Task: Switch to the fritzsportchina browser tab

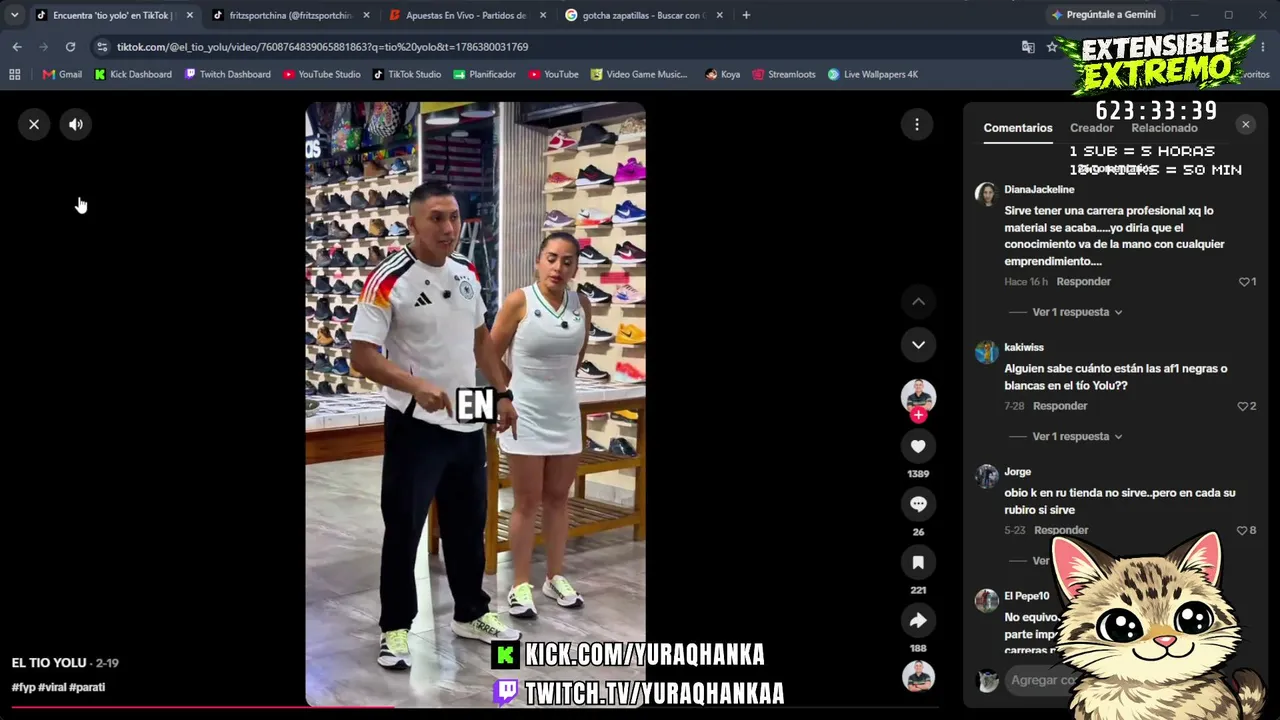Action: pos(291,15)
